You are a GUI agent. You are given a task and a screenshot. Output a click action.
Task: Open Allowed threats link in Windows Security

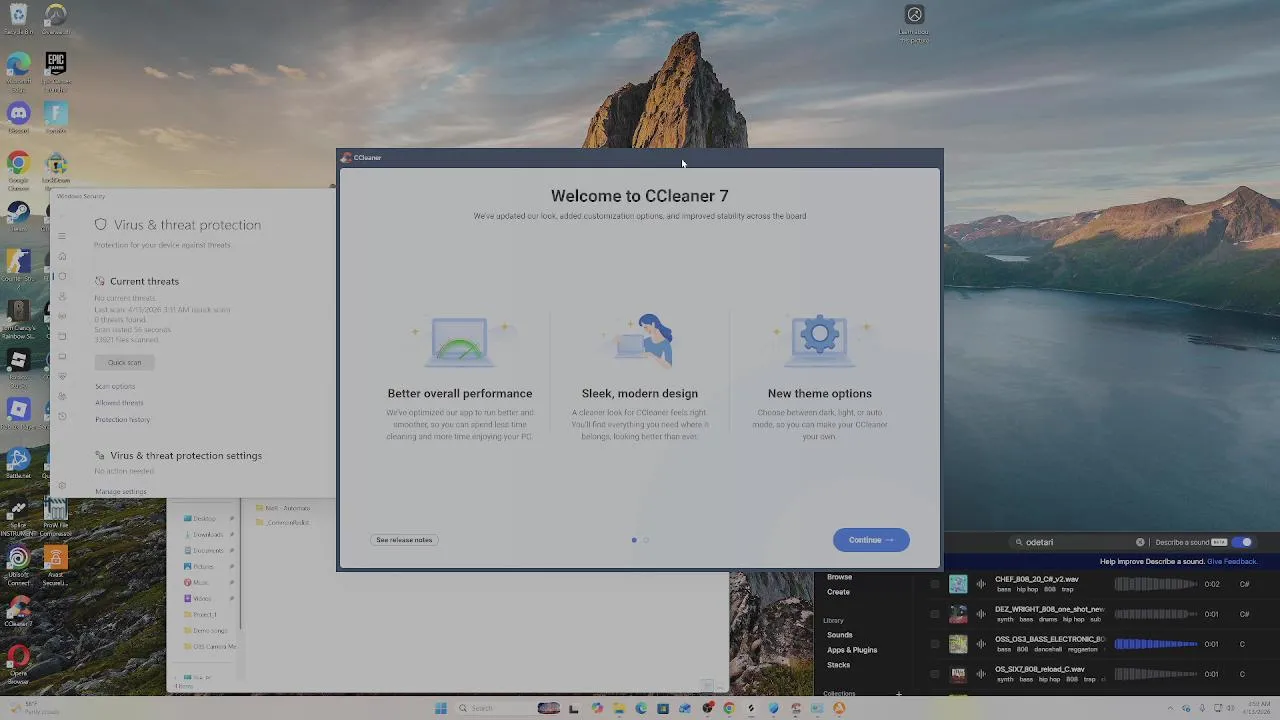coord(119,403)
